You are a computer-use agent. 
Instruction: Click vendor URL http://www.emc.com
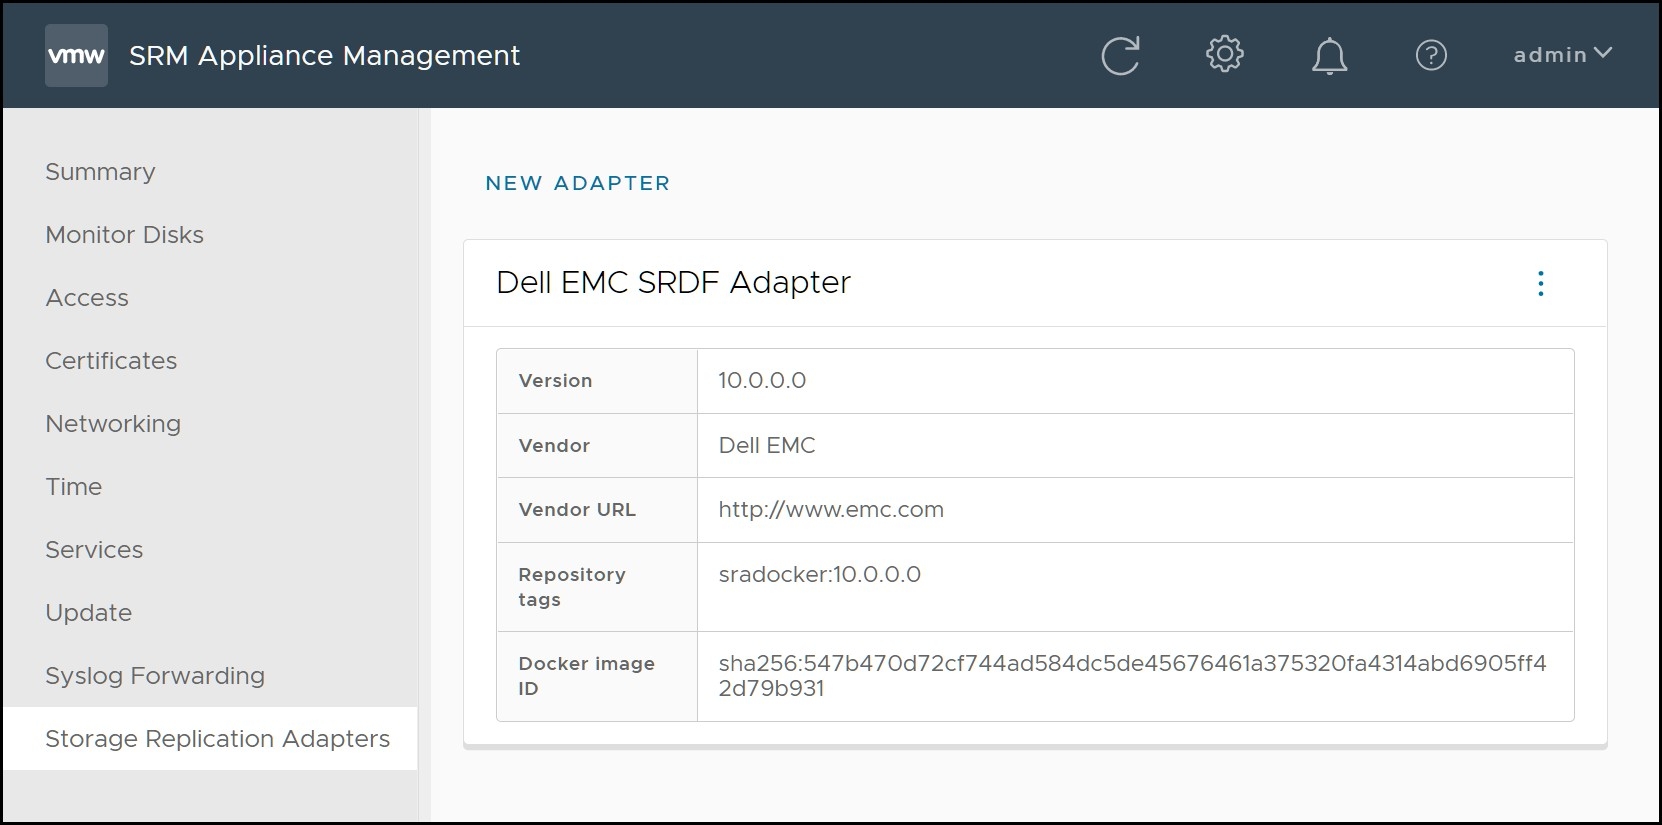pyautogui.click(x=831, y=510)
